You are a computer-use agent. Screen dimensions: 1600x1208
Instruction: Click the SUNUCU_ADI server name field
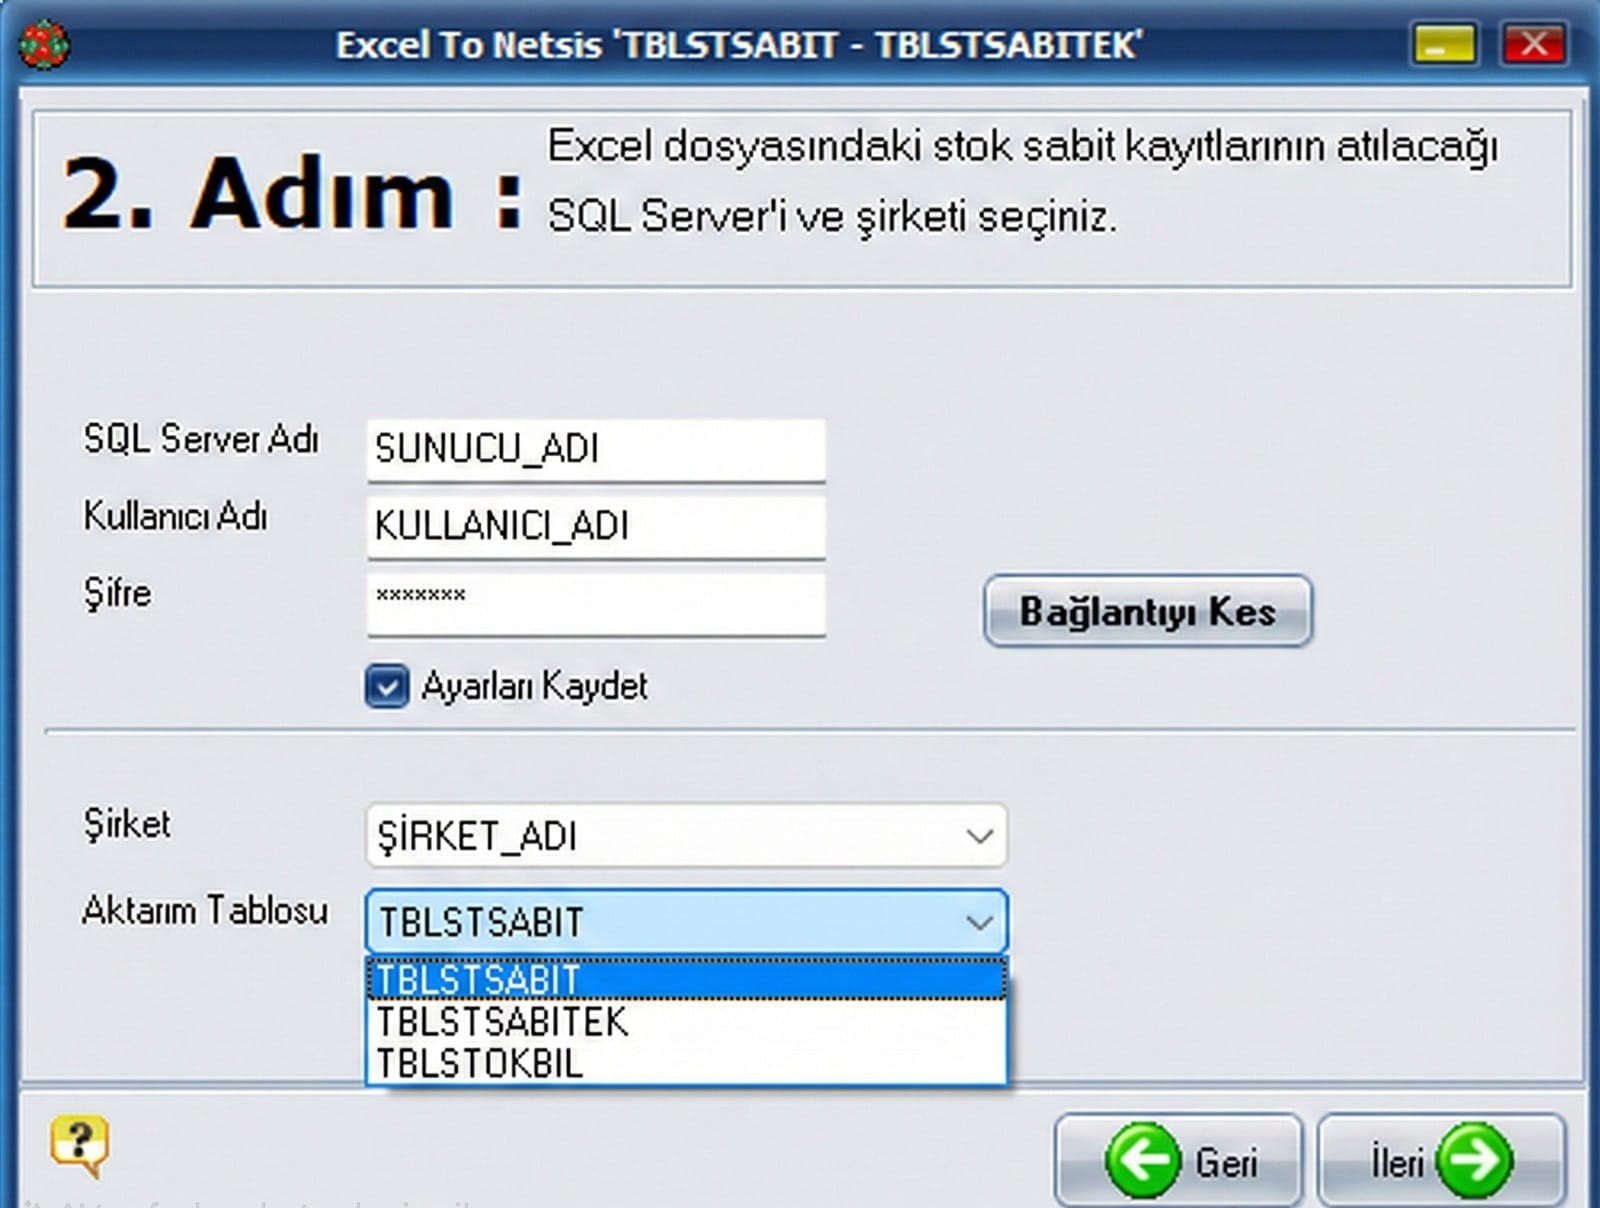595,449
